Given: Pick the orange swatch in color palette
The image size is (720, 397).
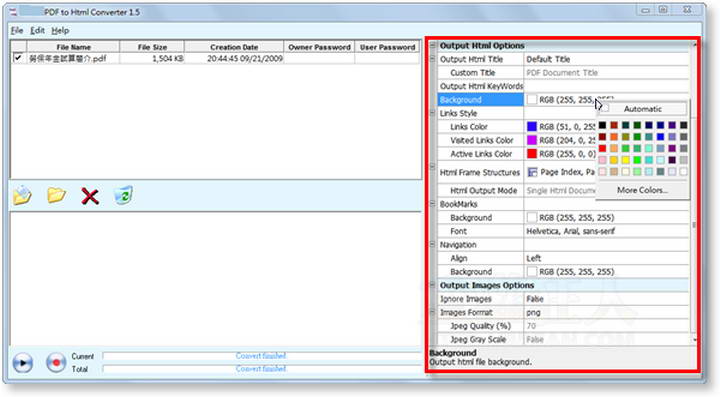Looking at the screenshot, I should (614, 137).
